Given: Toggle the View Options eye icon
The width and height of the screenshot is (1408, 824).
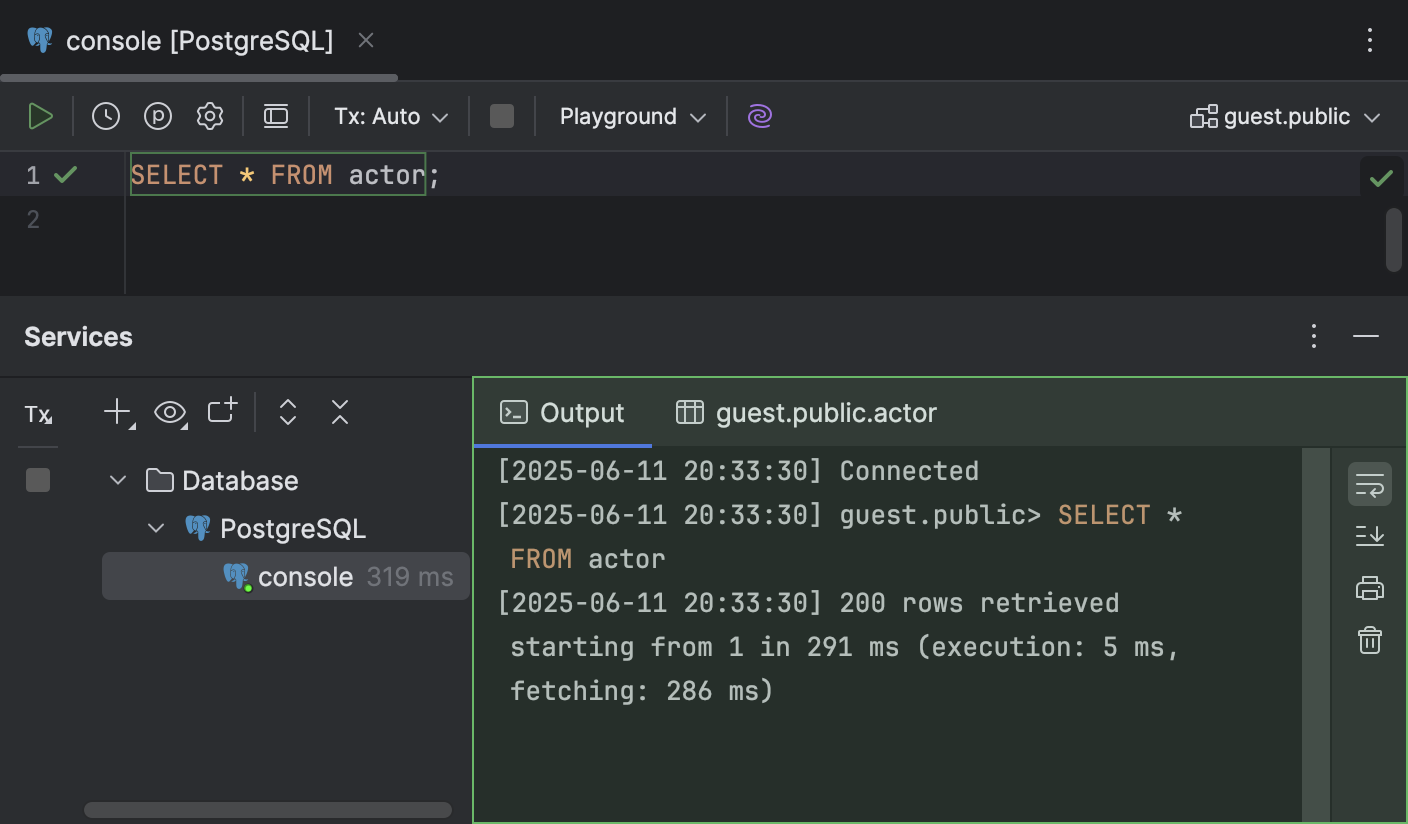Looking at the screenshot, I should [171, 412].
